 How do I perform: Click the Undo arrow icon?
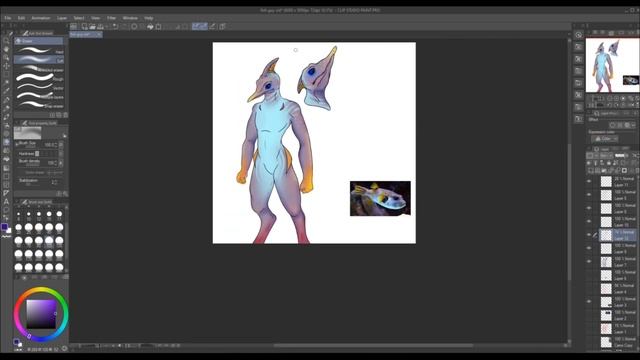[x=116, y=27]
